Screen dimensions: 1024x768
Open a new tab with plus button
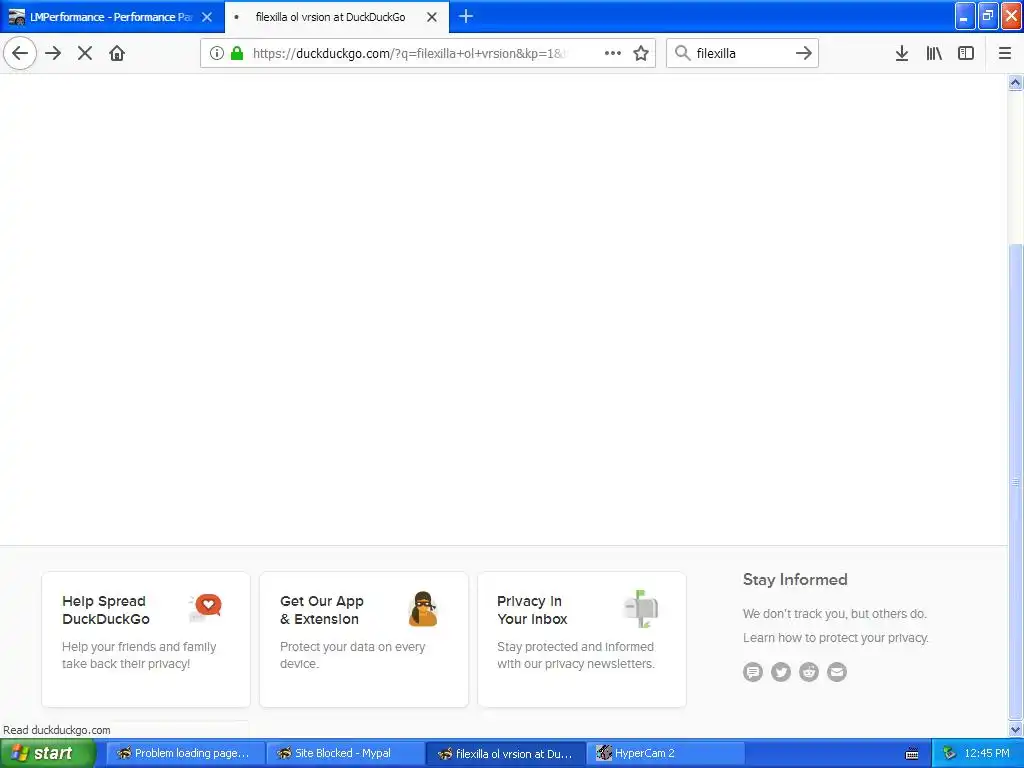pos(466,16)
